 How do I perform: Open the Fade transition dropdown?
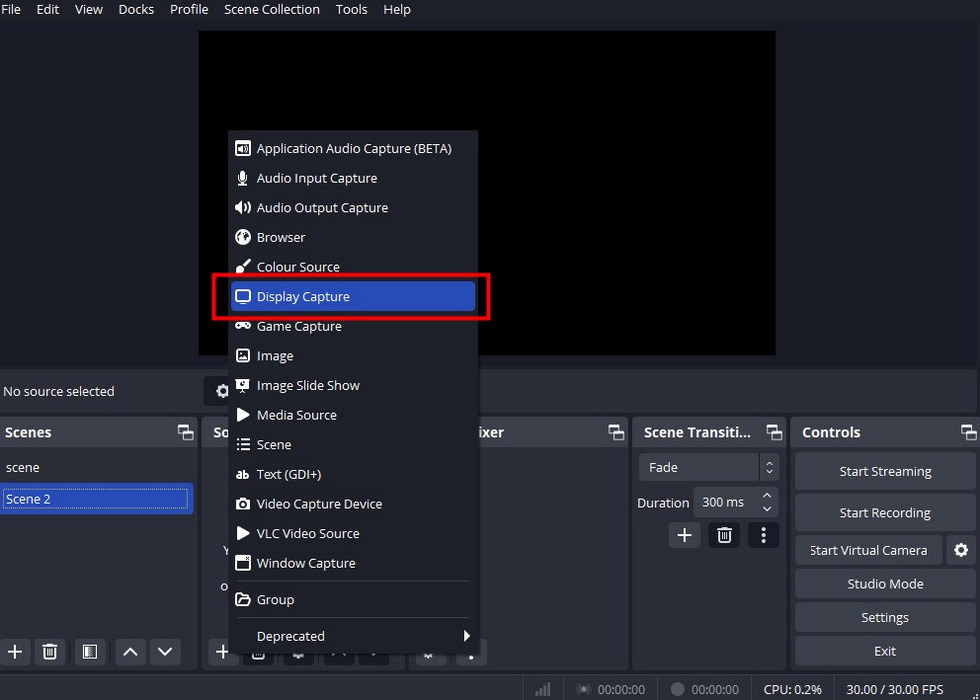click(x=699, y=467)
